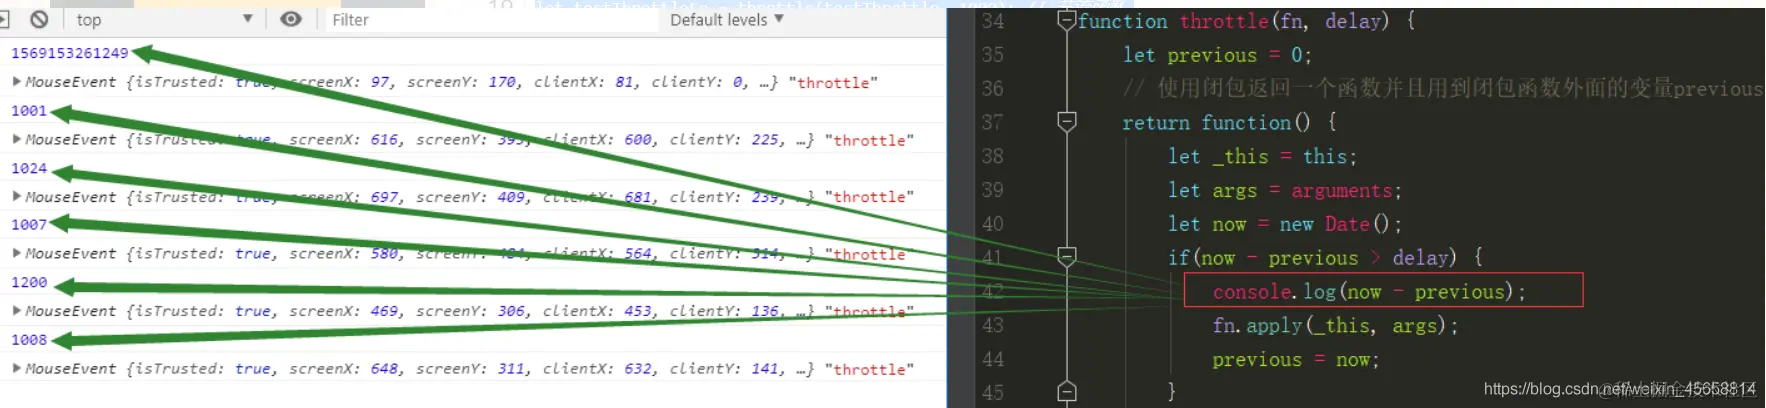The image size is (1766, 408).
Task: Click the 'previous = now;' code line
Action: pyautogui.click(x=1296, y=359)
